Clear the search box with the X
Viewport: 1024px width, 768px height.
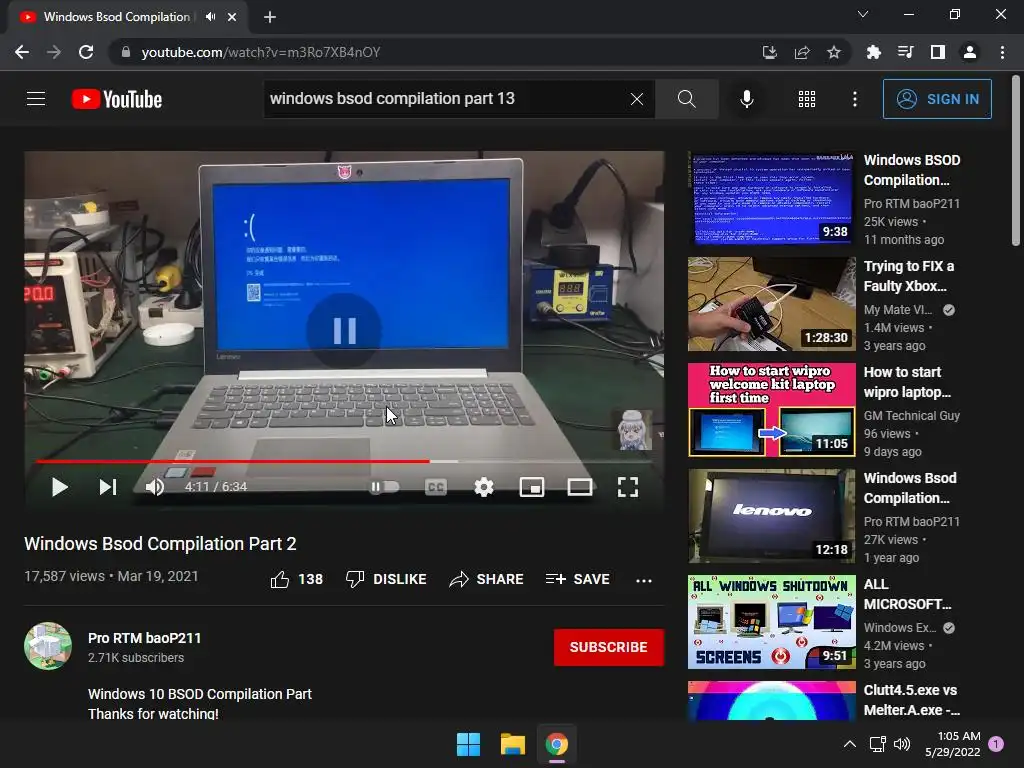tap(637, 99)
